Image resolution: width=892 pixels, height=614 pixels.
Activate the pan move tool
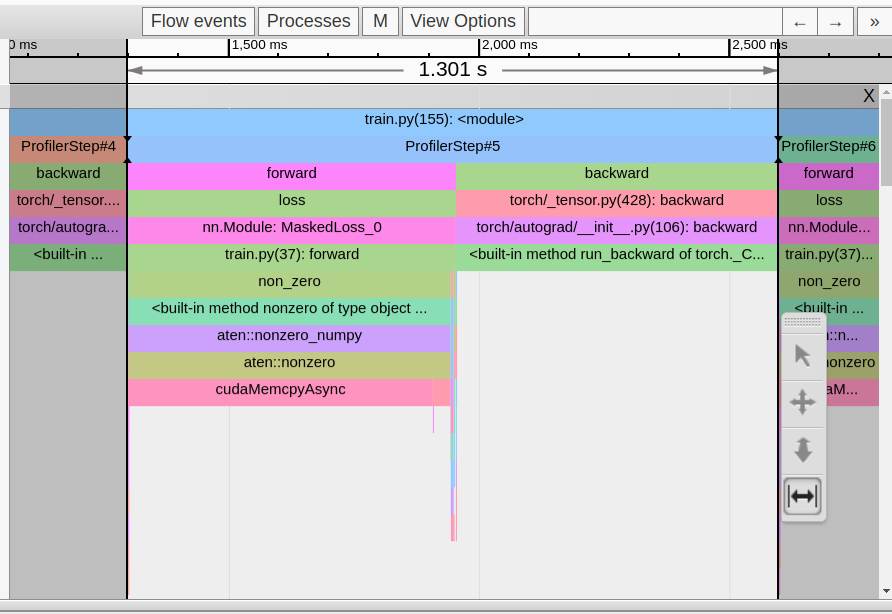pyautogui.click(x=803, y=403)
